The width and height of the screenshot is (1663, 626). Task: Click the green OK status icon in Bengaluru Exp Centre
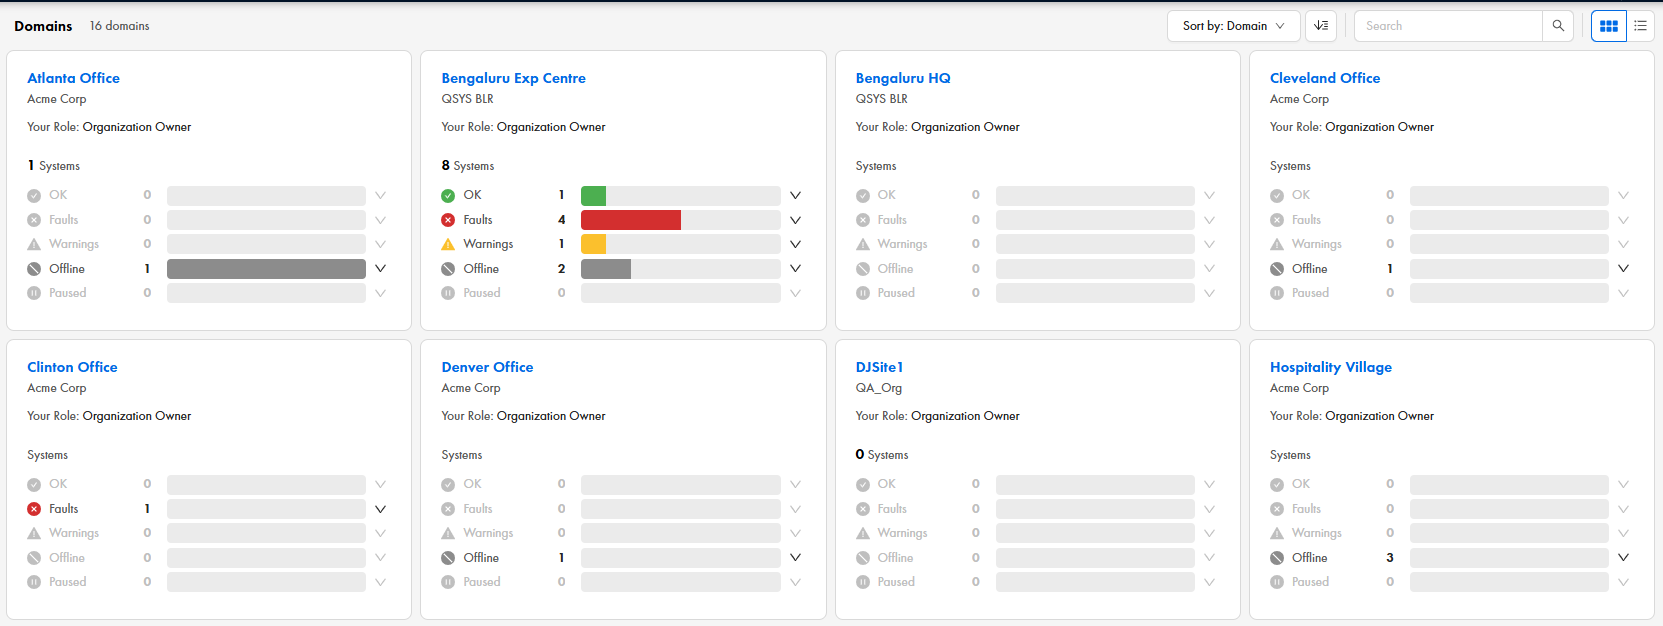pyautogui.click(x=448, y=196)
